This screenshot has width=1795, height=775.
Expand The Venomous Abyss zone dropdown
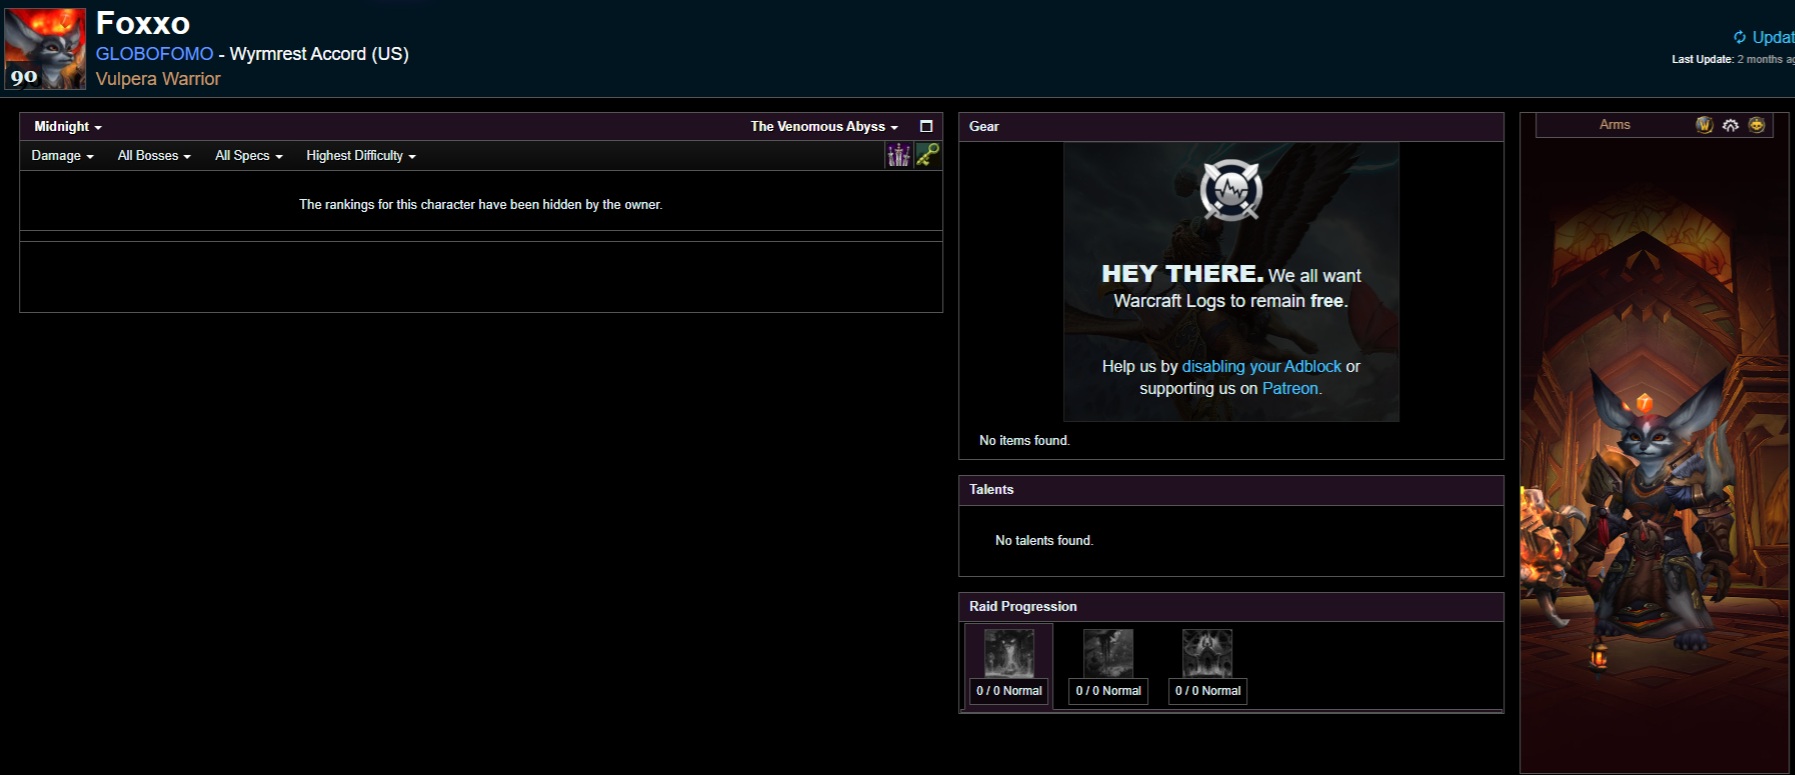click(824, 127)
